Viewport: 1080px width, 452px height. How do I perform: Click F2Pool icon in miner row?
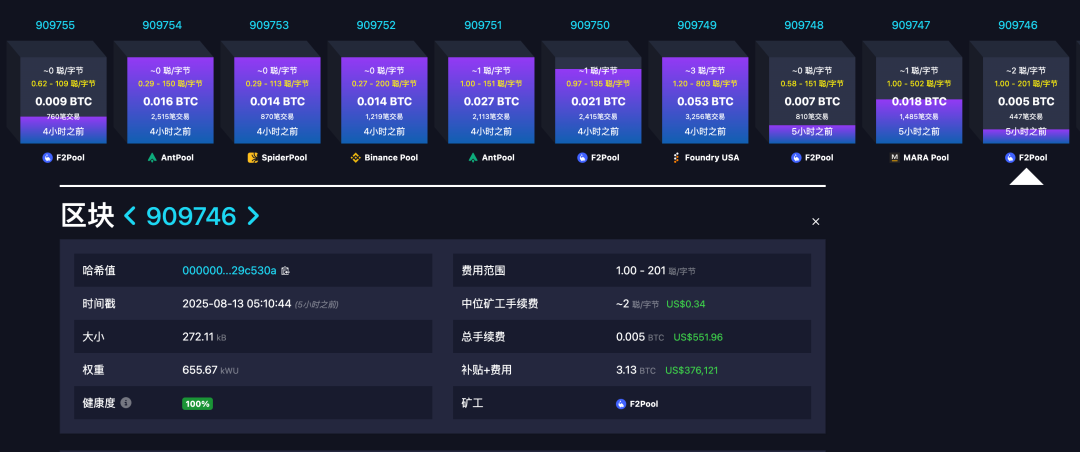[x=621, y=404]
